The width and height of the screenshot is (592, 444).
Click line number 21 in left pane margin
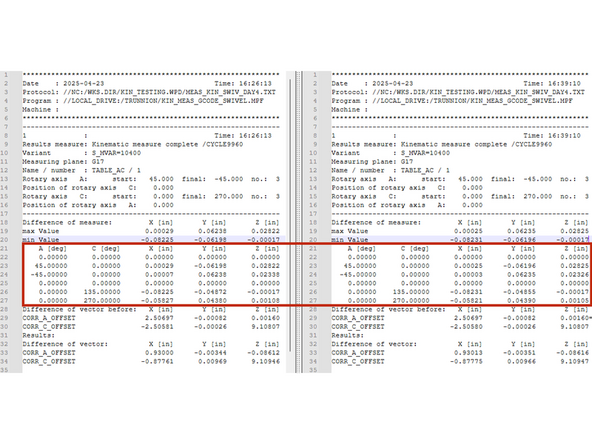(5, 248)
